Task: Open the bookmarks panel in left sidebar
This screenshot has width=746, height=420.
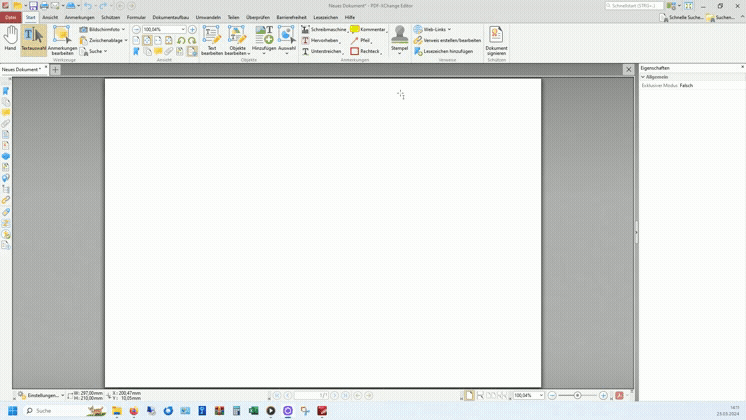Action: point(6,91)
